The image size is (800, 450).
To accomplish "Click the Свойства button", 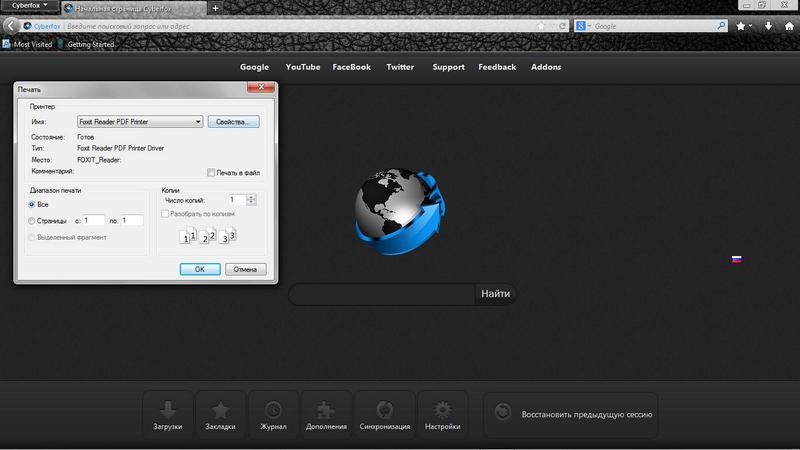I will click(x=233, y=121).
